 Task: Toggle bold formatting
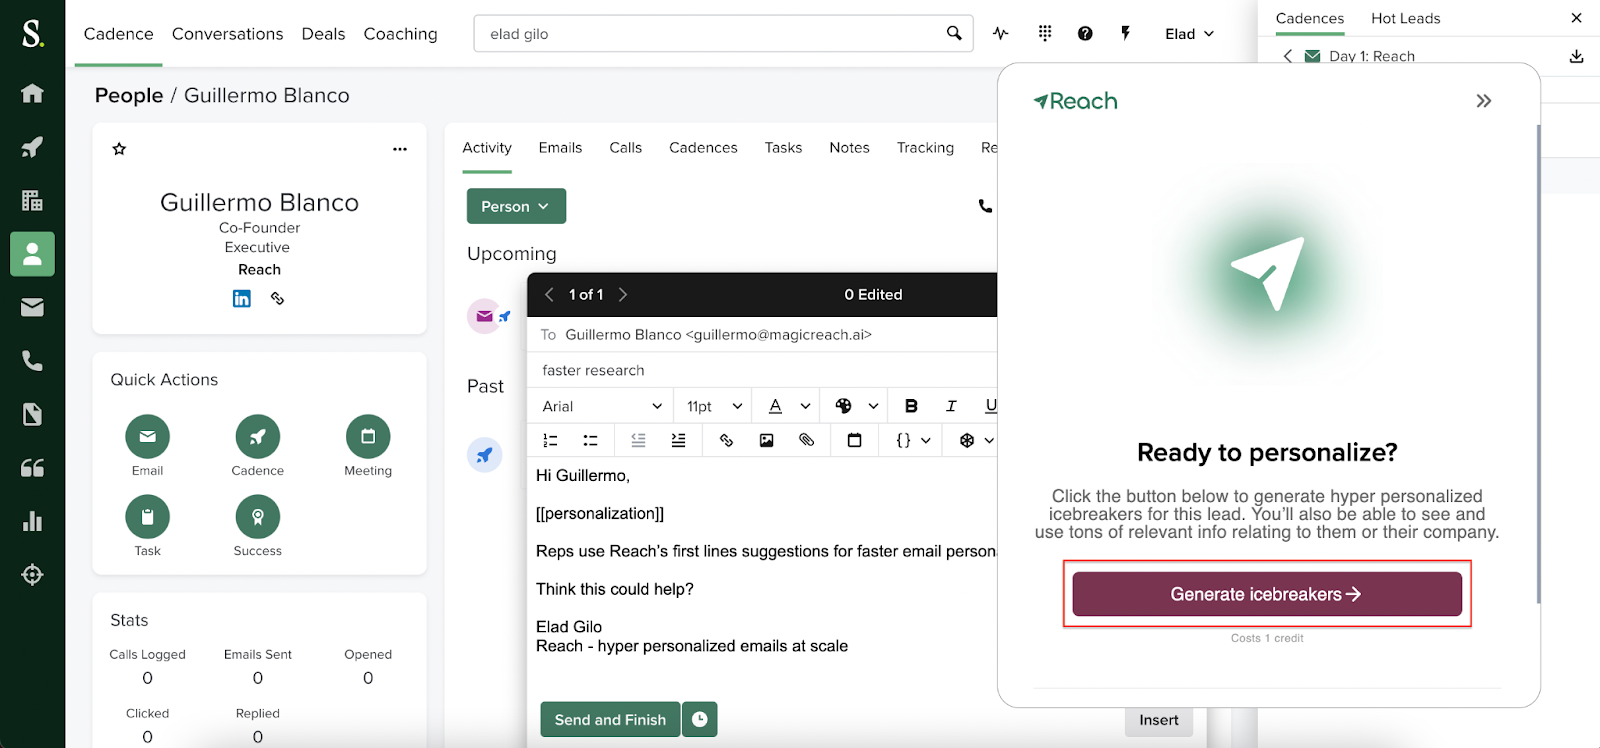(911, 406)
